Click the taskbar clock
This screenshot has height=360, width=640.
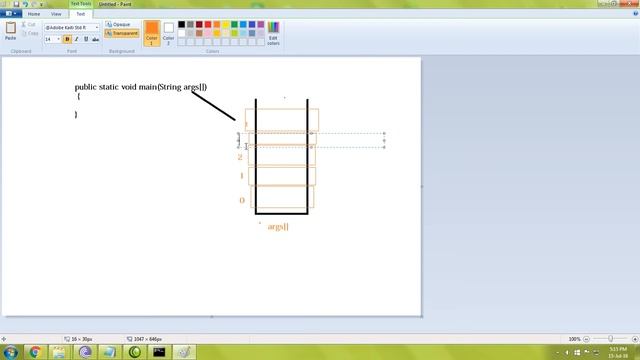pos(618,353)
